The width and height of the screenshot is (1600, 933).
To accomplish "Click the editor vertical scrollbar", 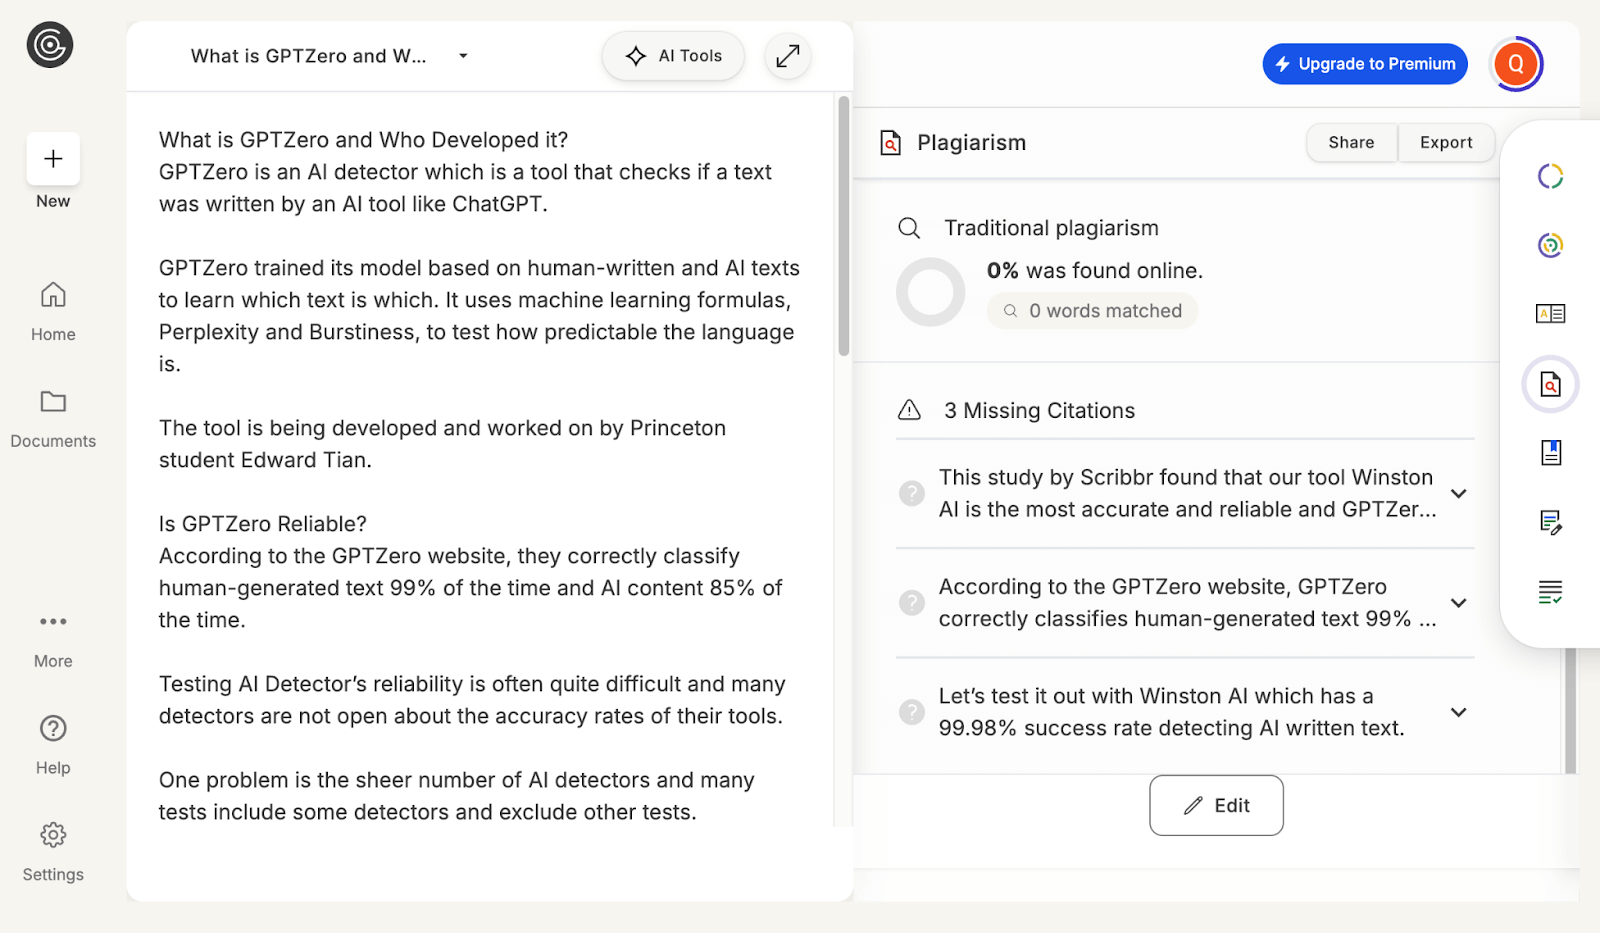I will (844, 226).
